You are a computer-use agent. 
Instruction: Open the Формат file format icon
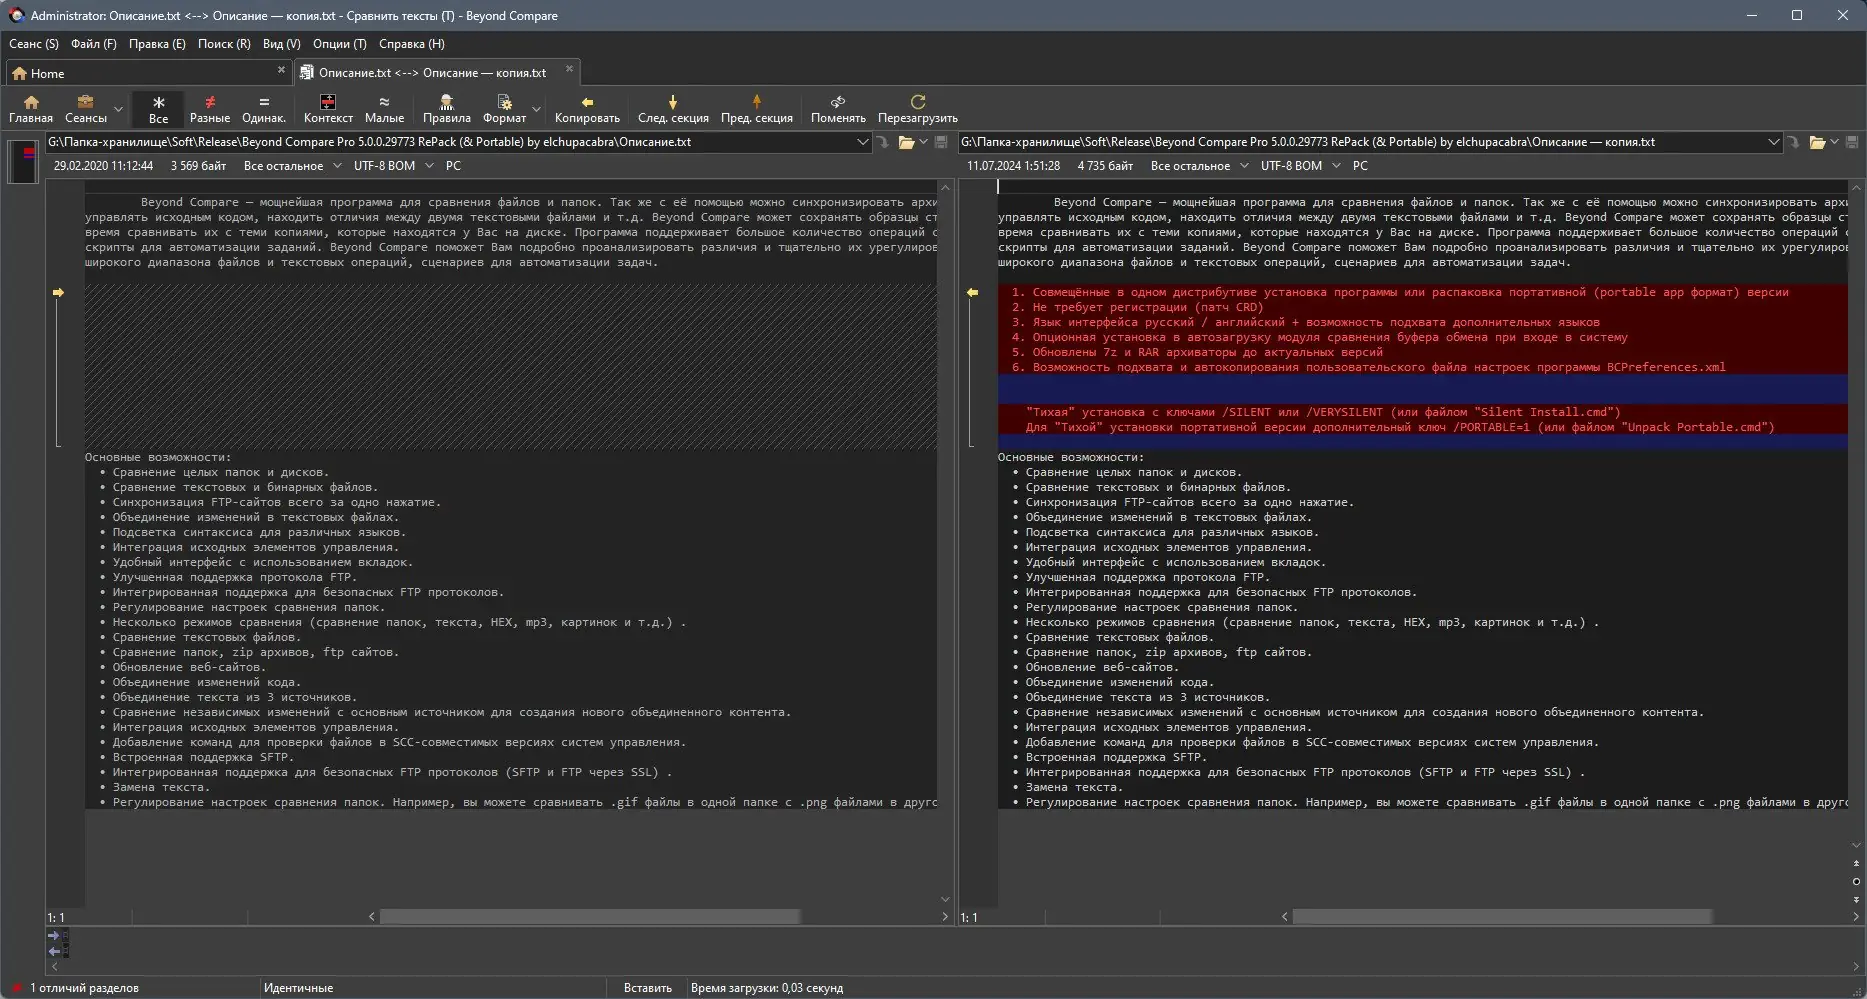tap(504, 109)
